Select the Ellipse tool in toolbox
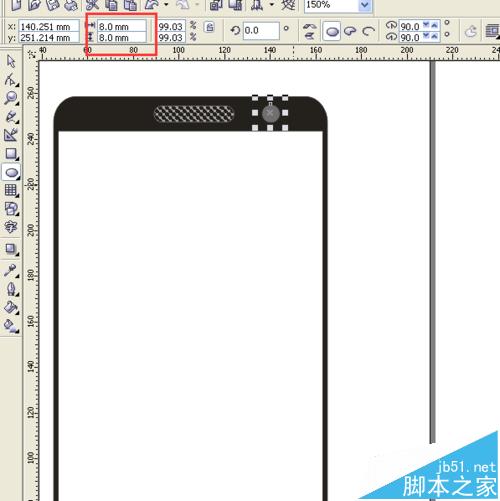The width and height of the screenshot is (500, 501). coord(11,172)
